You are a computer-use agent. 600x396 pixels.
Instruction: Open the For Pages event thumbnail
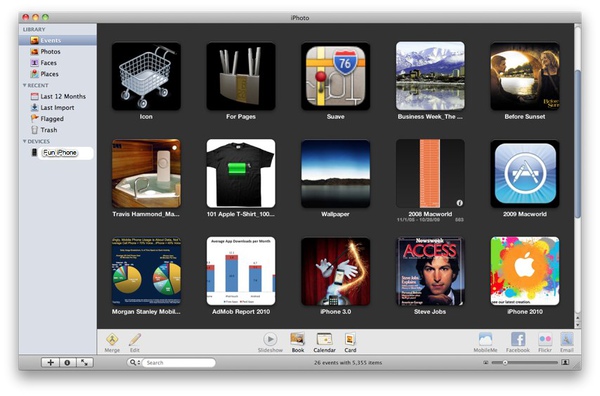[241, 76]
